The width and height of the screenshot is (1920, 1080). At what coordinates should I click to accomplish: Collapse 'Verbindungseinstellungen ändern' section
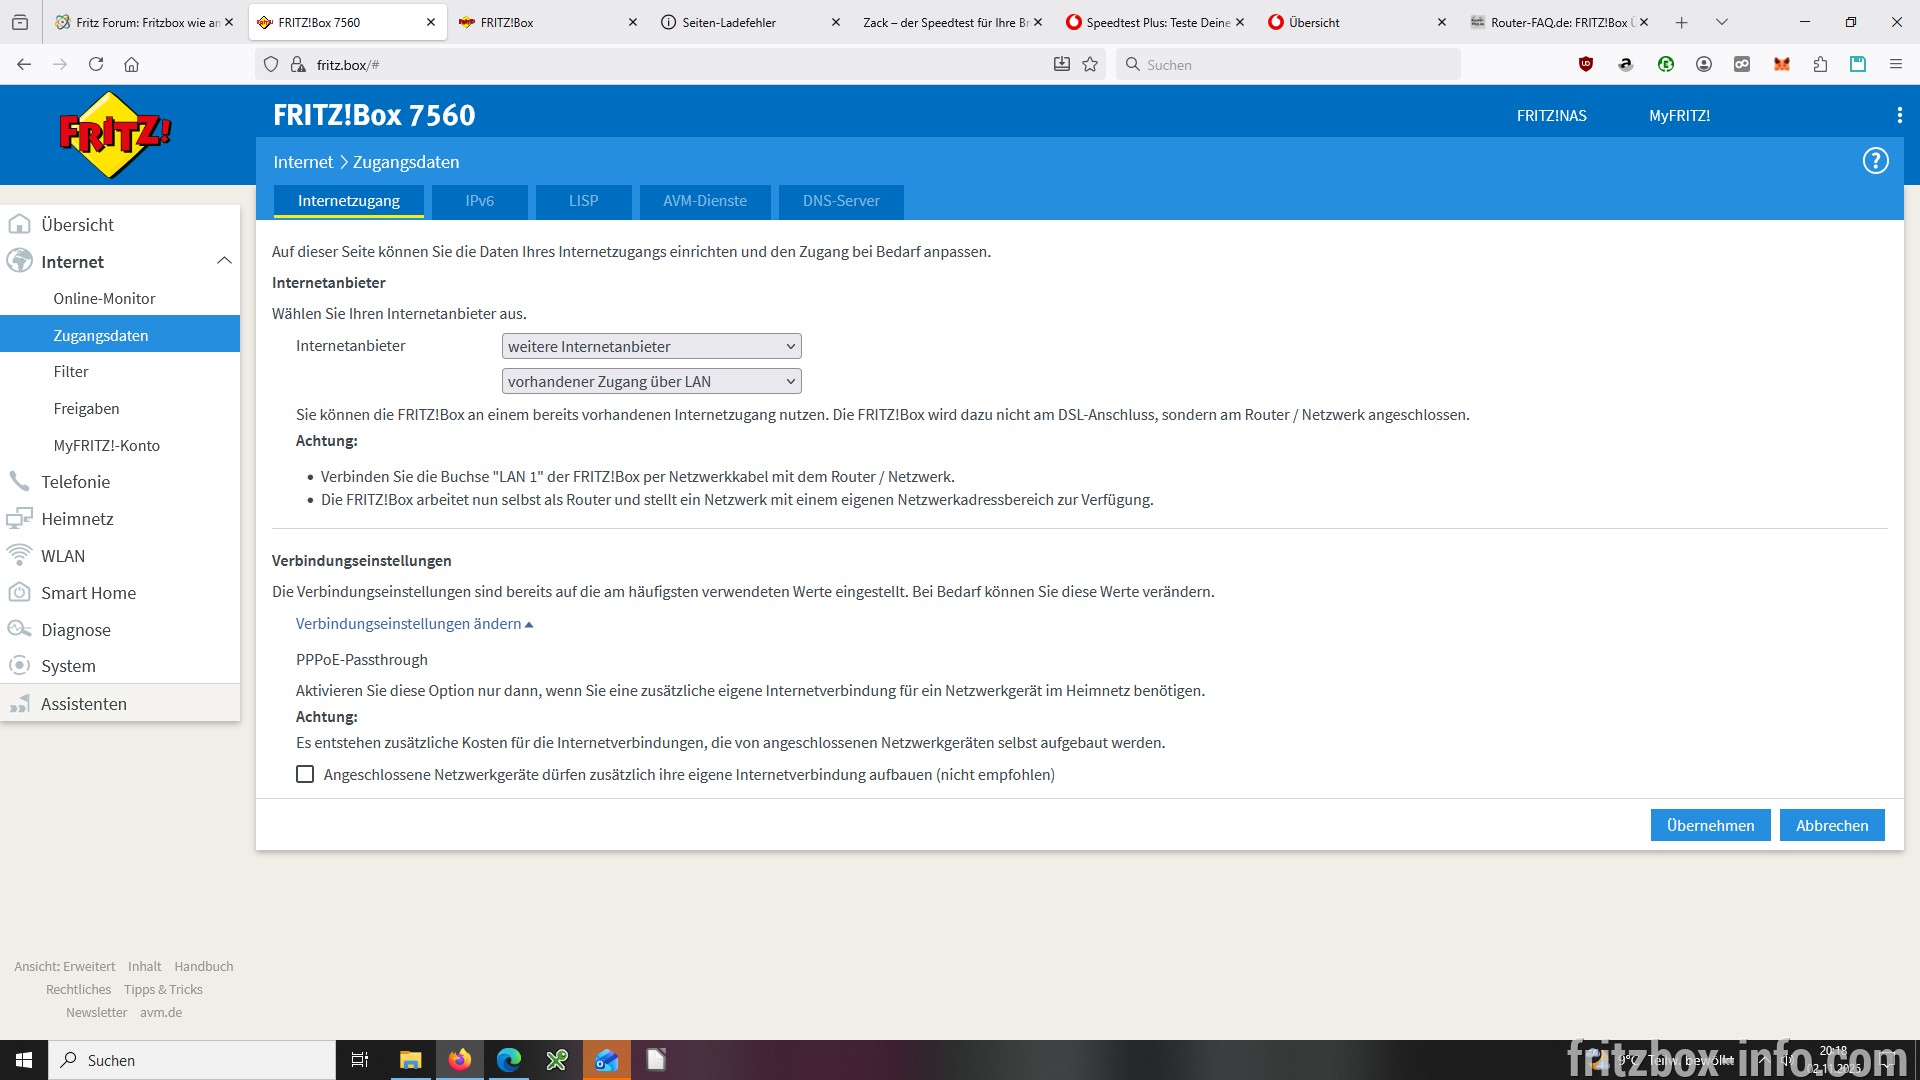point(414,624)
